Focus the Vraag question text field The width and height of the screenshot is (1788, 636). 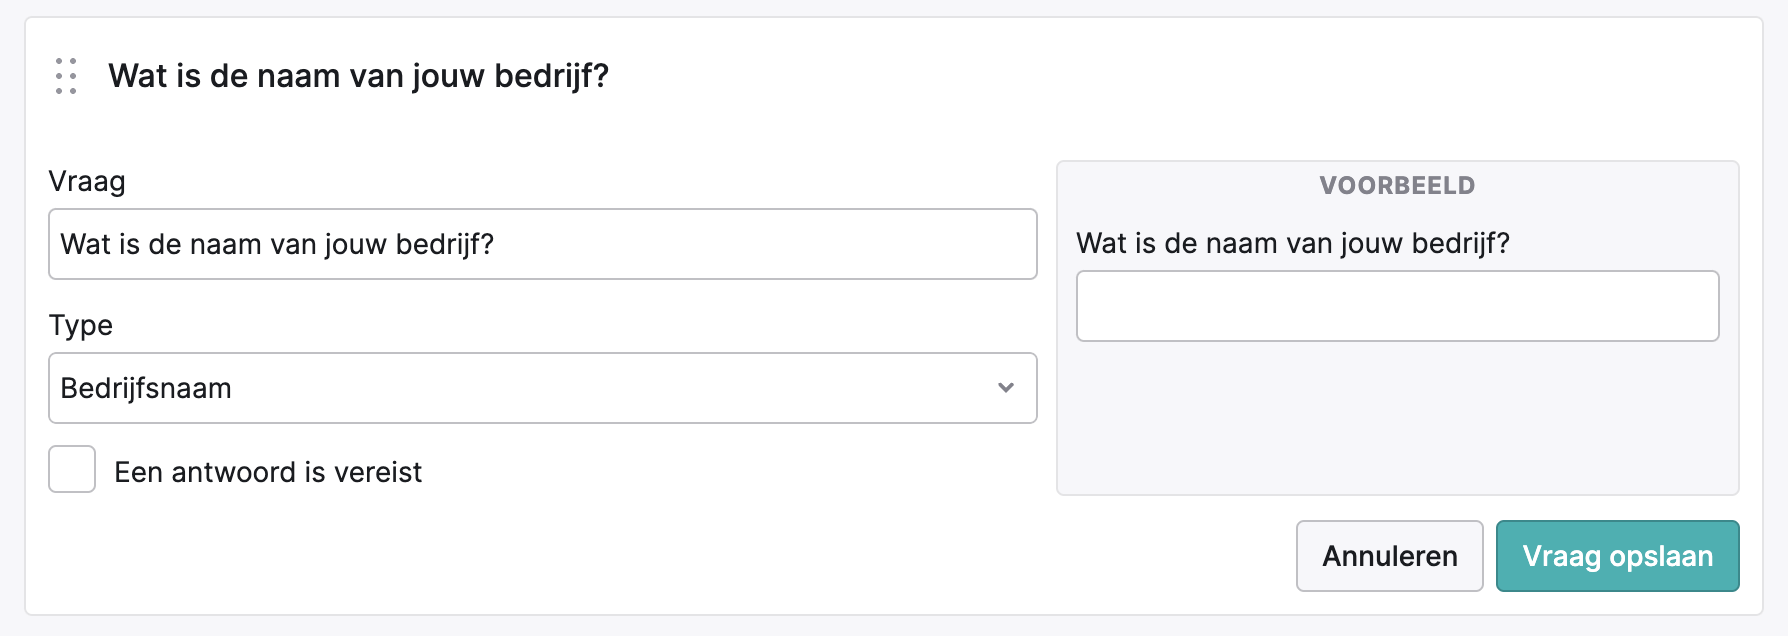tap(543, 244)
